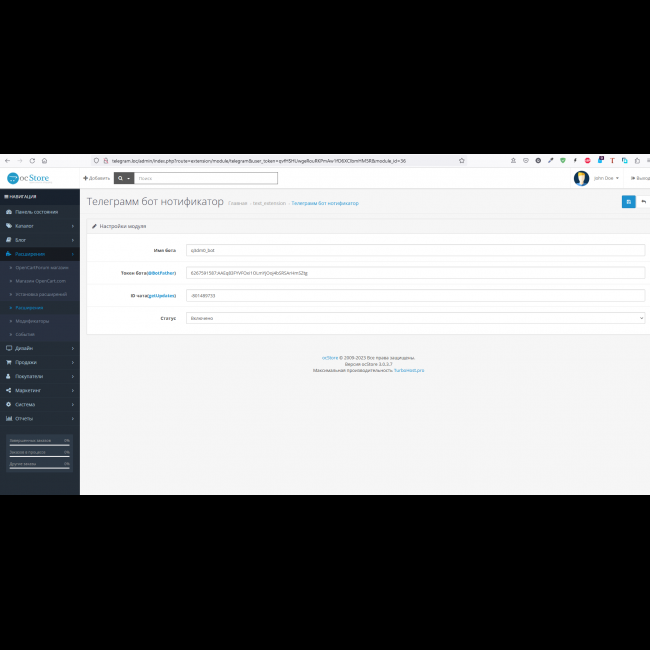Click the back arrow button
This screenshot has height=650, width=650.
643,201
